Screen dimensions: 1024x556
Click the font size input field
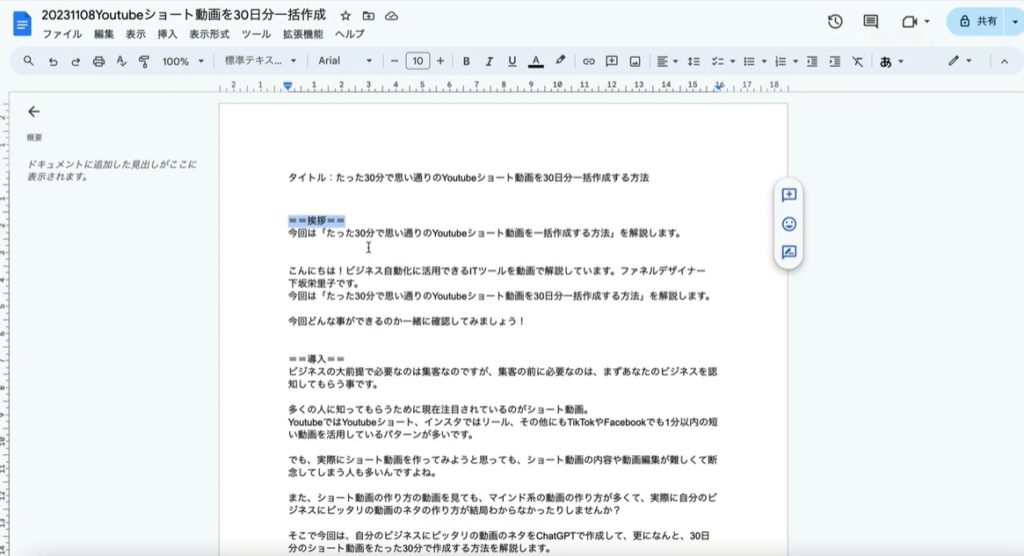click(x=418, y=61)
